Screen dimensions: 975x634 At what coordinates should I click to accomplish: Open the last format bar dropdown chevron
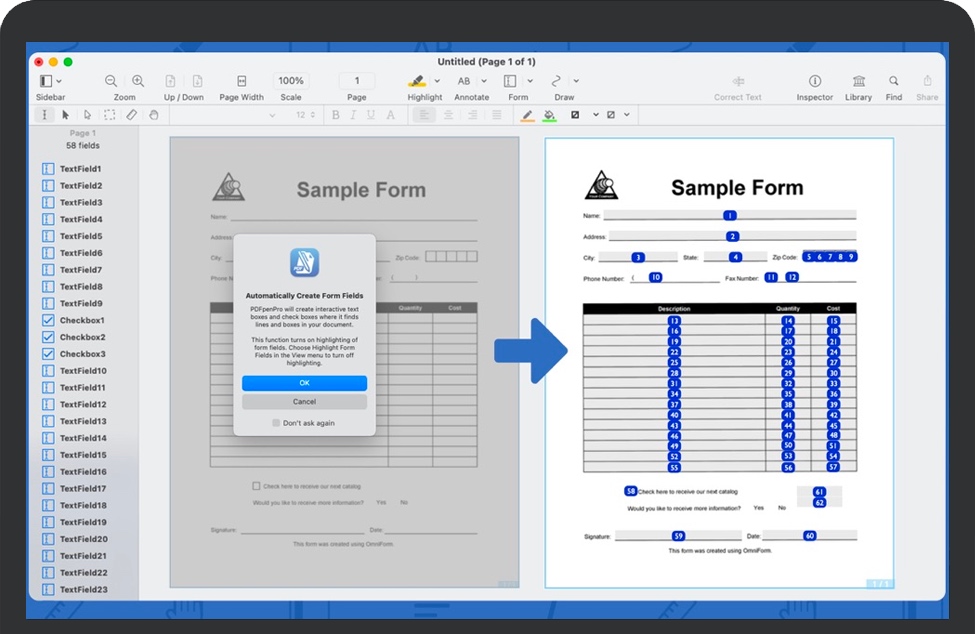point(627,115)
